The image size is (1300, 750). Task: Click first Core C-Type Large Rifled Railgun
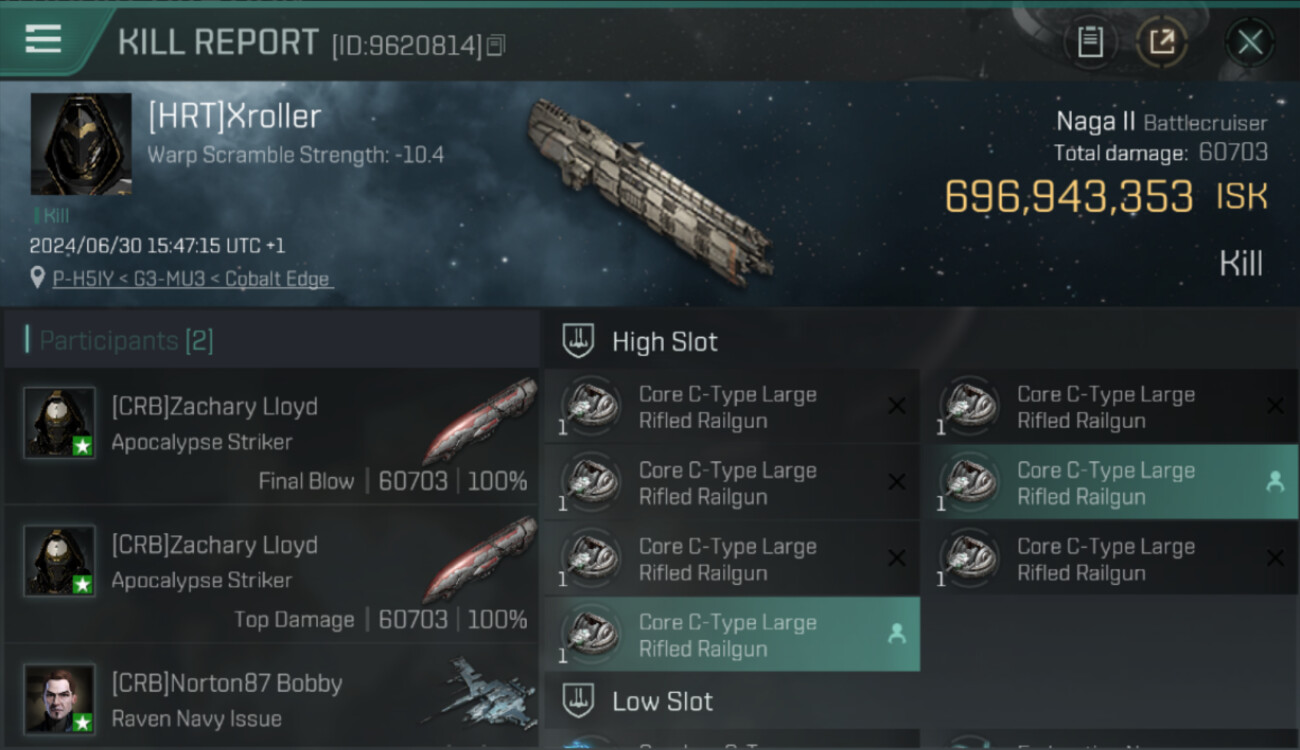click(x=732, y=406)
